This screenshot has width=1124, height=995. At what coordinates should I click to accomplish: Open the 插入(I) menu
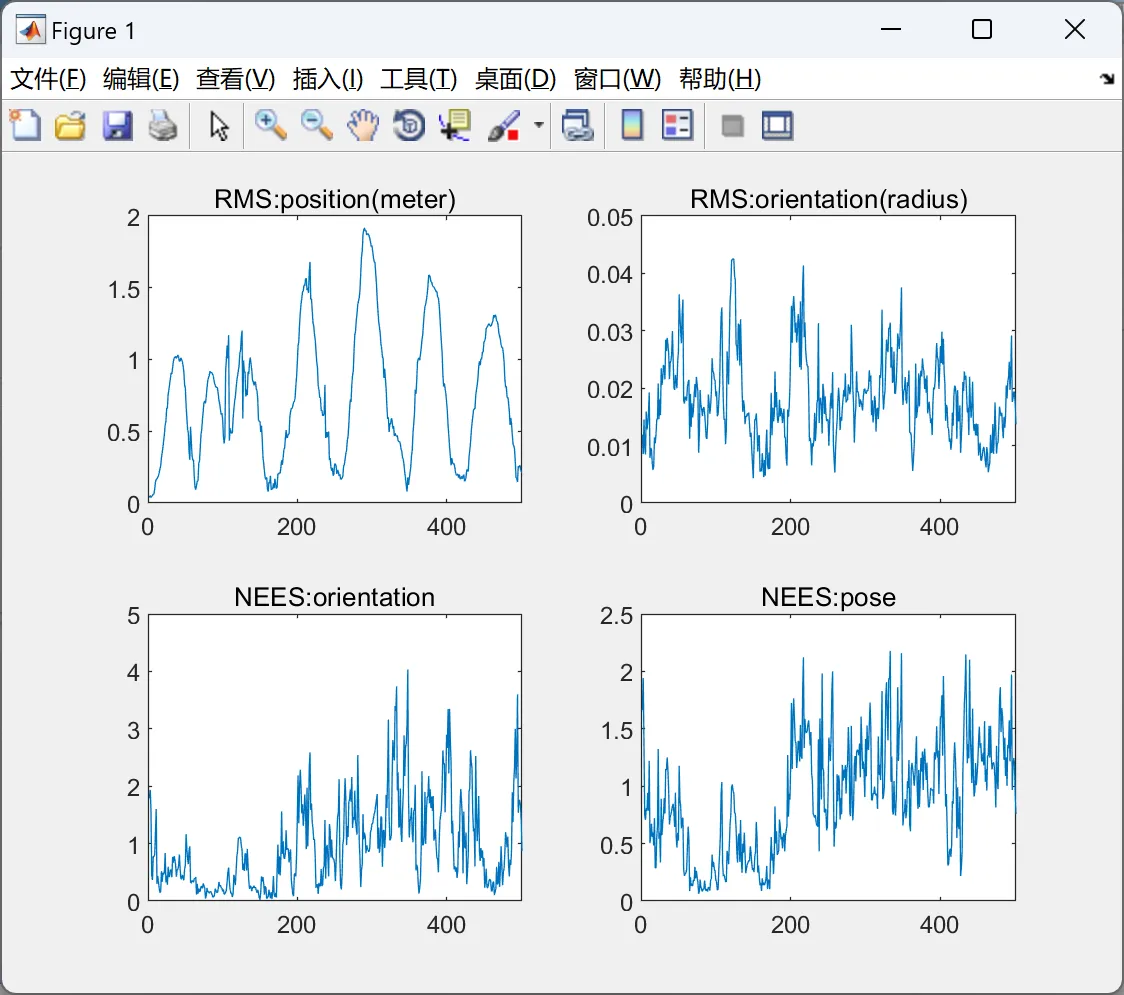[x=328, y=79]
